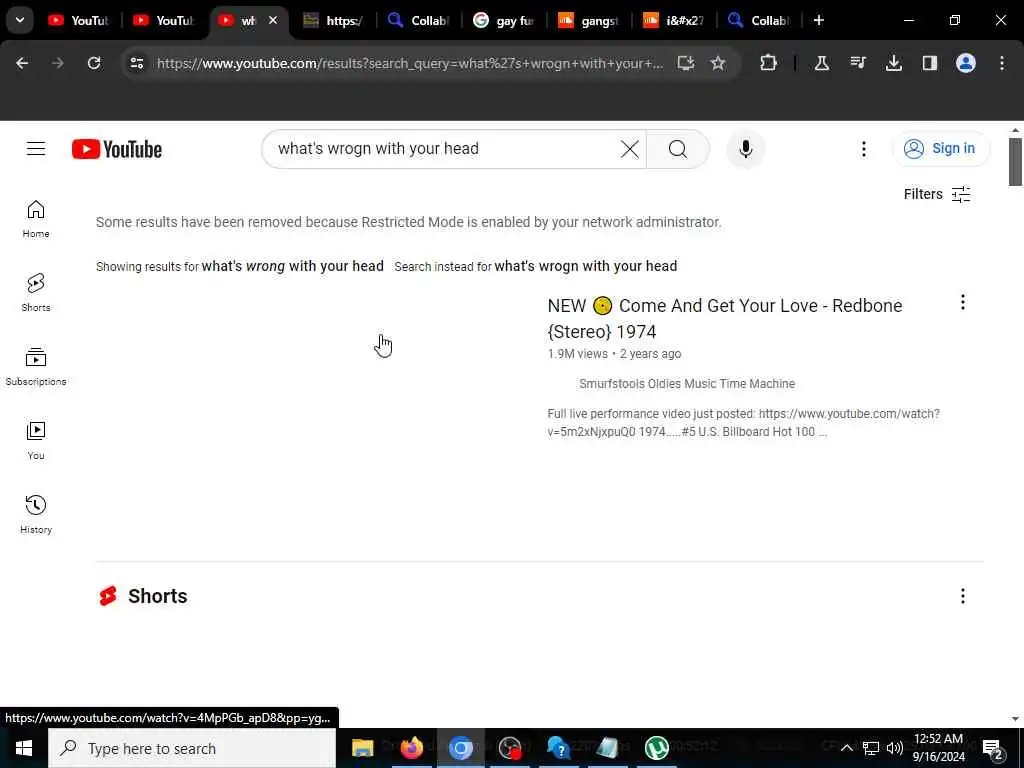Click the Sign in button
This screenshot has height=768, width=1024.
click(x=940, y=149)
